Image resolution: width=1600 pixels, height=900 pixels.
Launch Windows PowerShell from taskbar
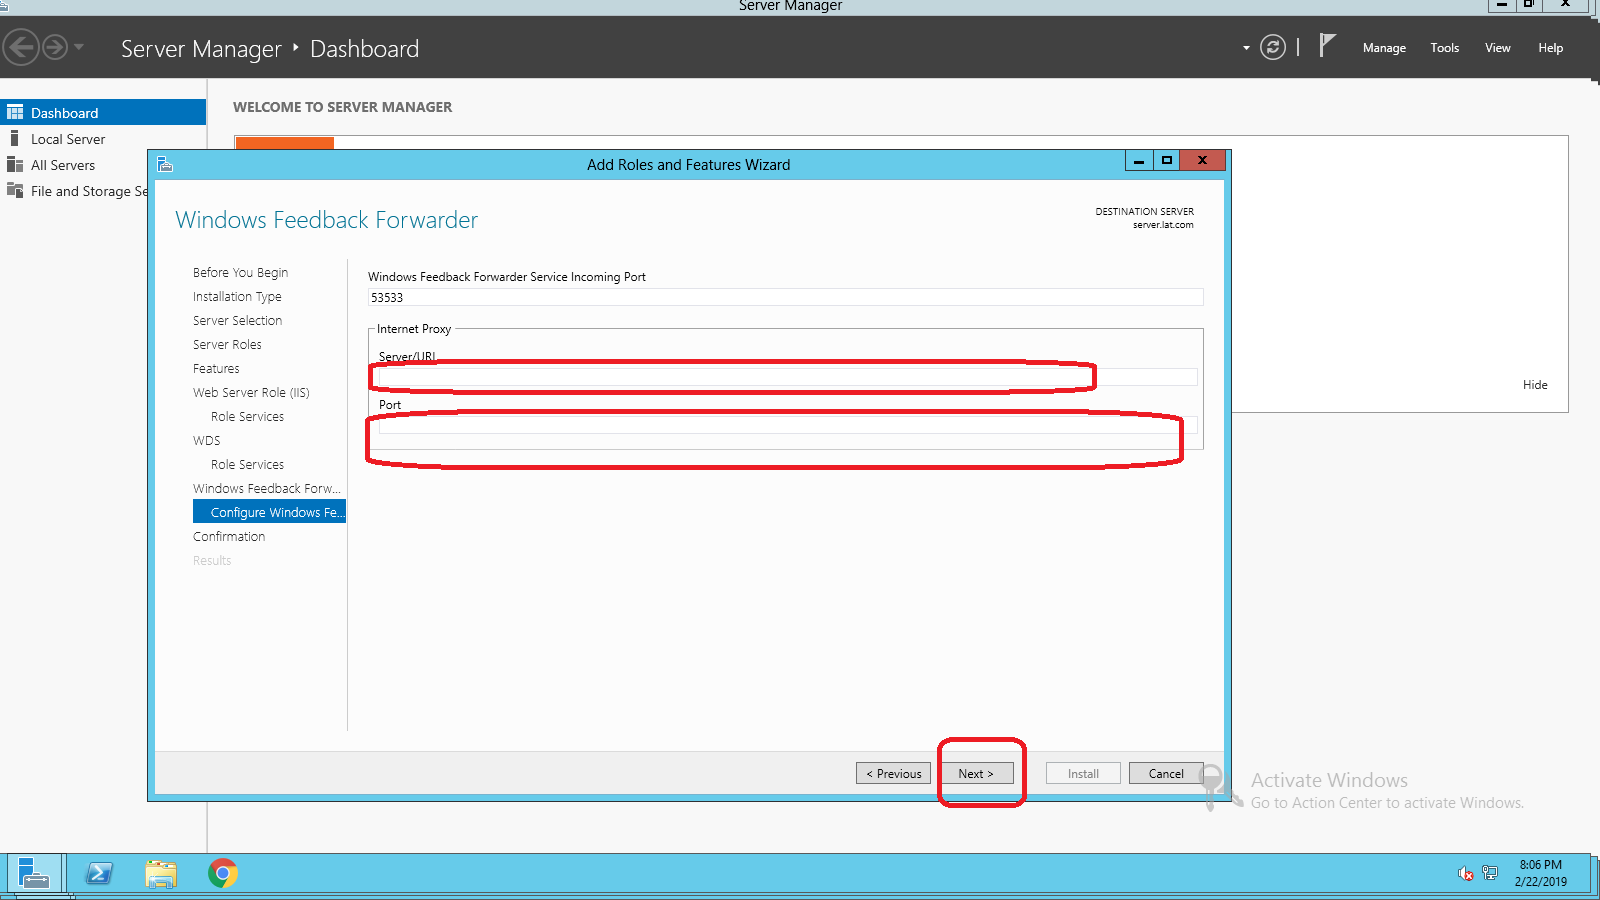click(99, 874)
